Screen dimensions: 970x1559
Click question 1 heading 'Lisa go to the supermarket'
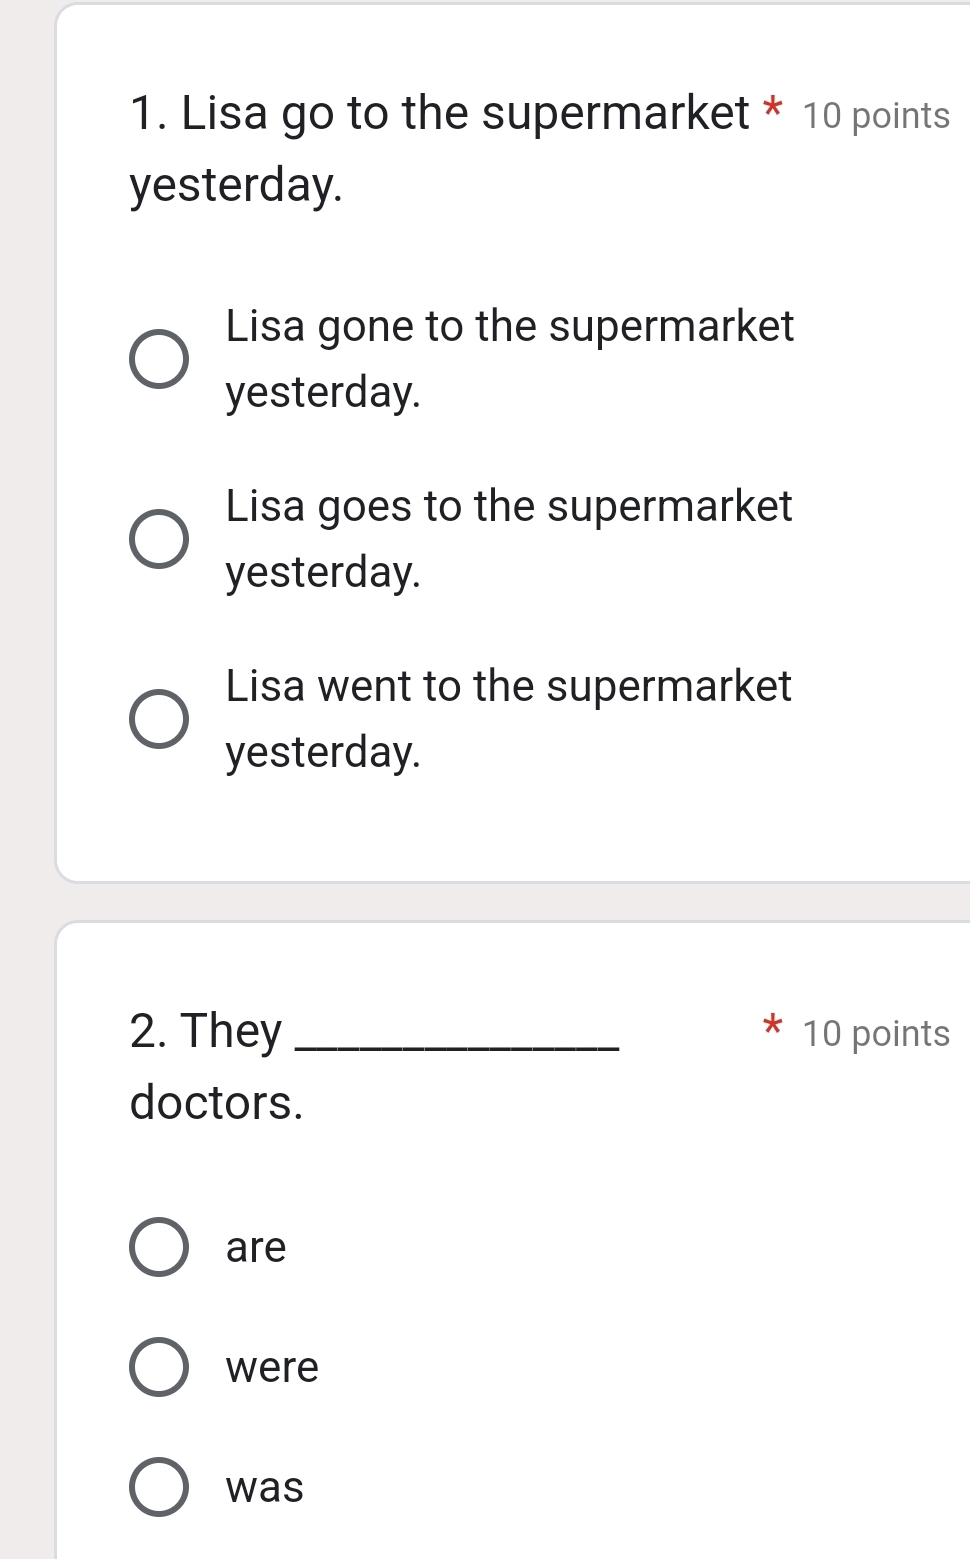440,113
